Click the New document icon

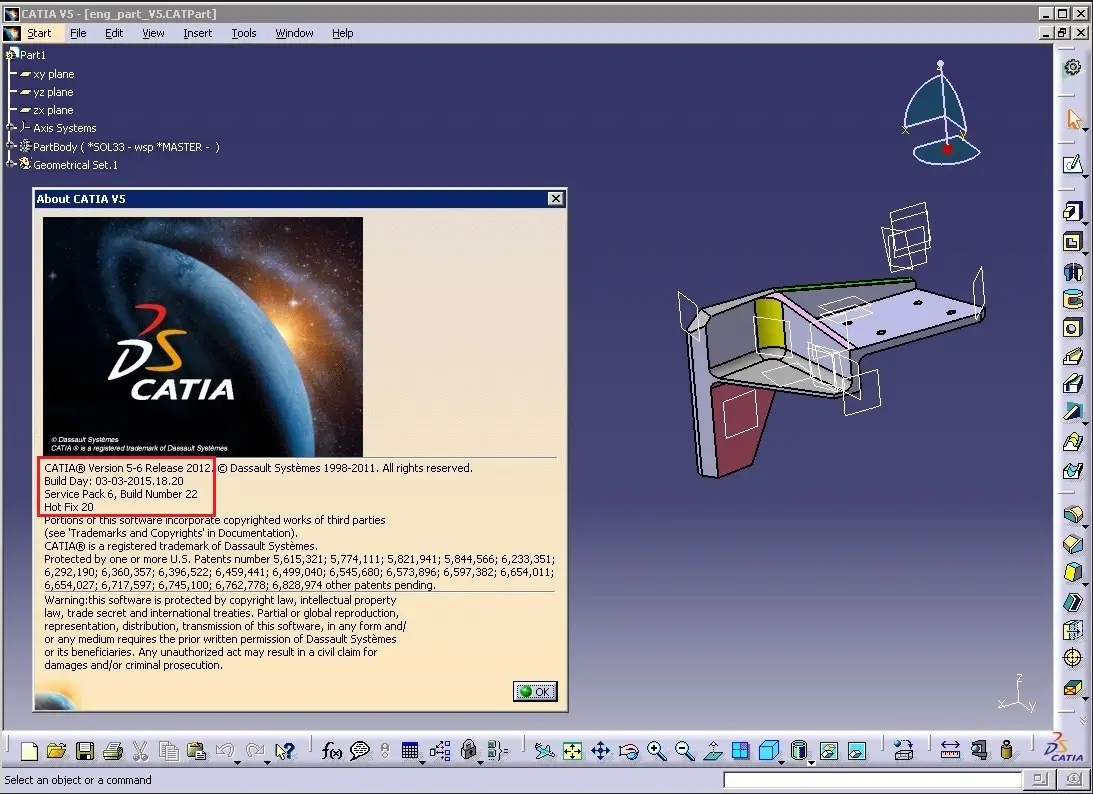(x=29, y=751)
